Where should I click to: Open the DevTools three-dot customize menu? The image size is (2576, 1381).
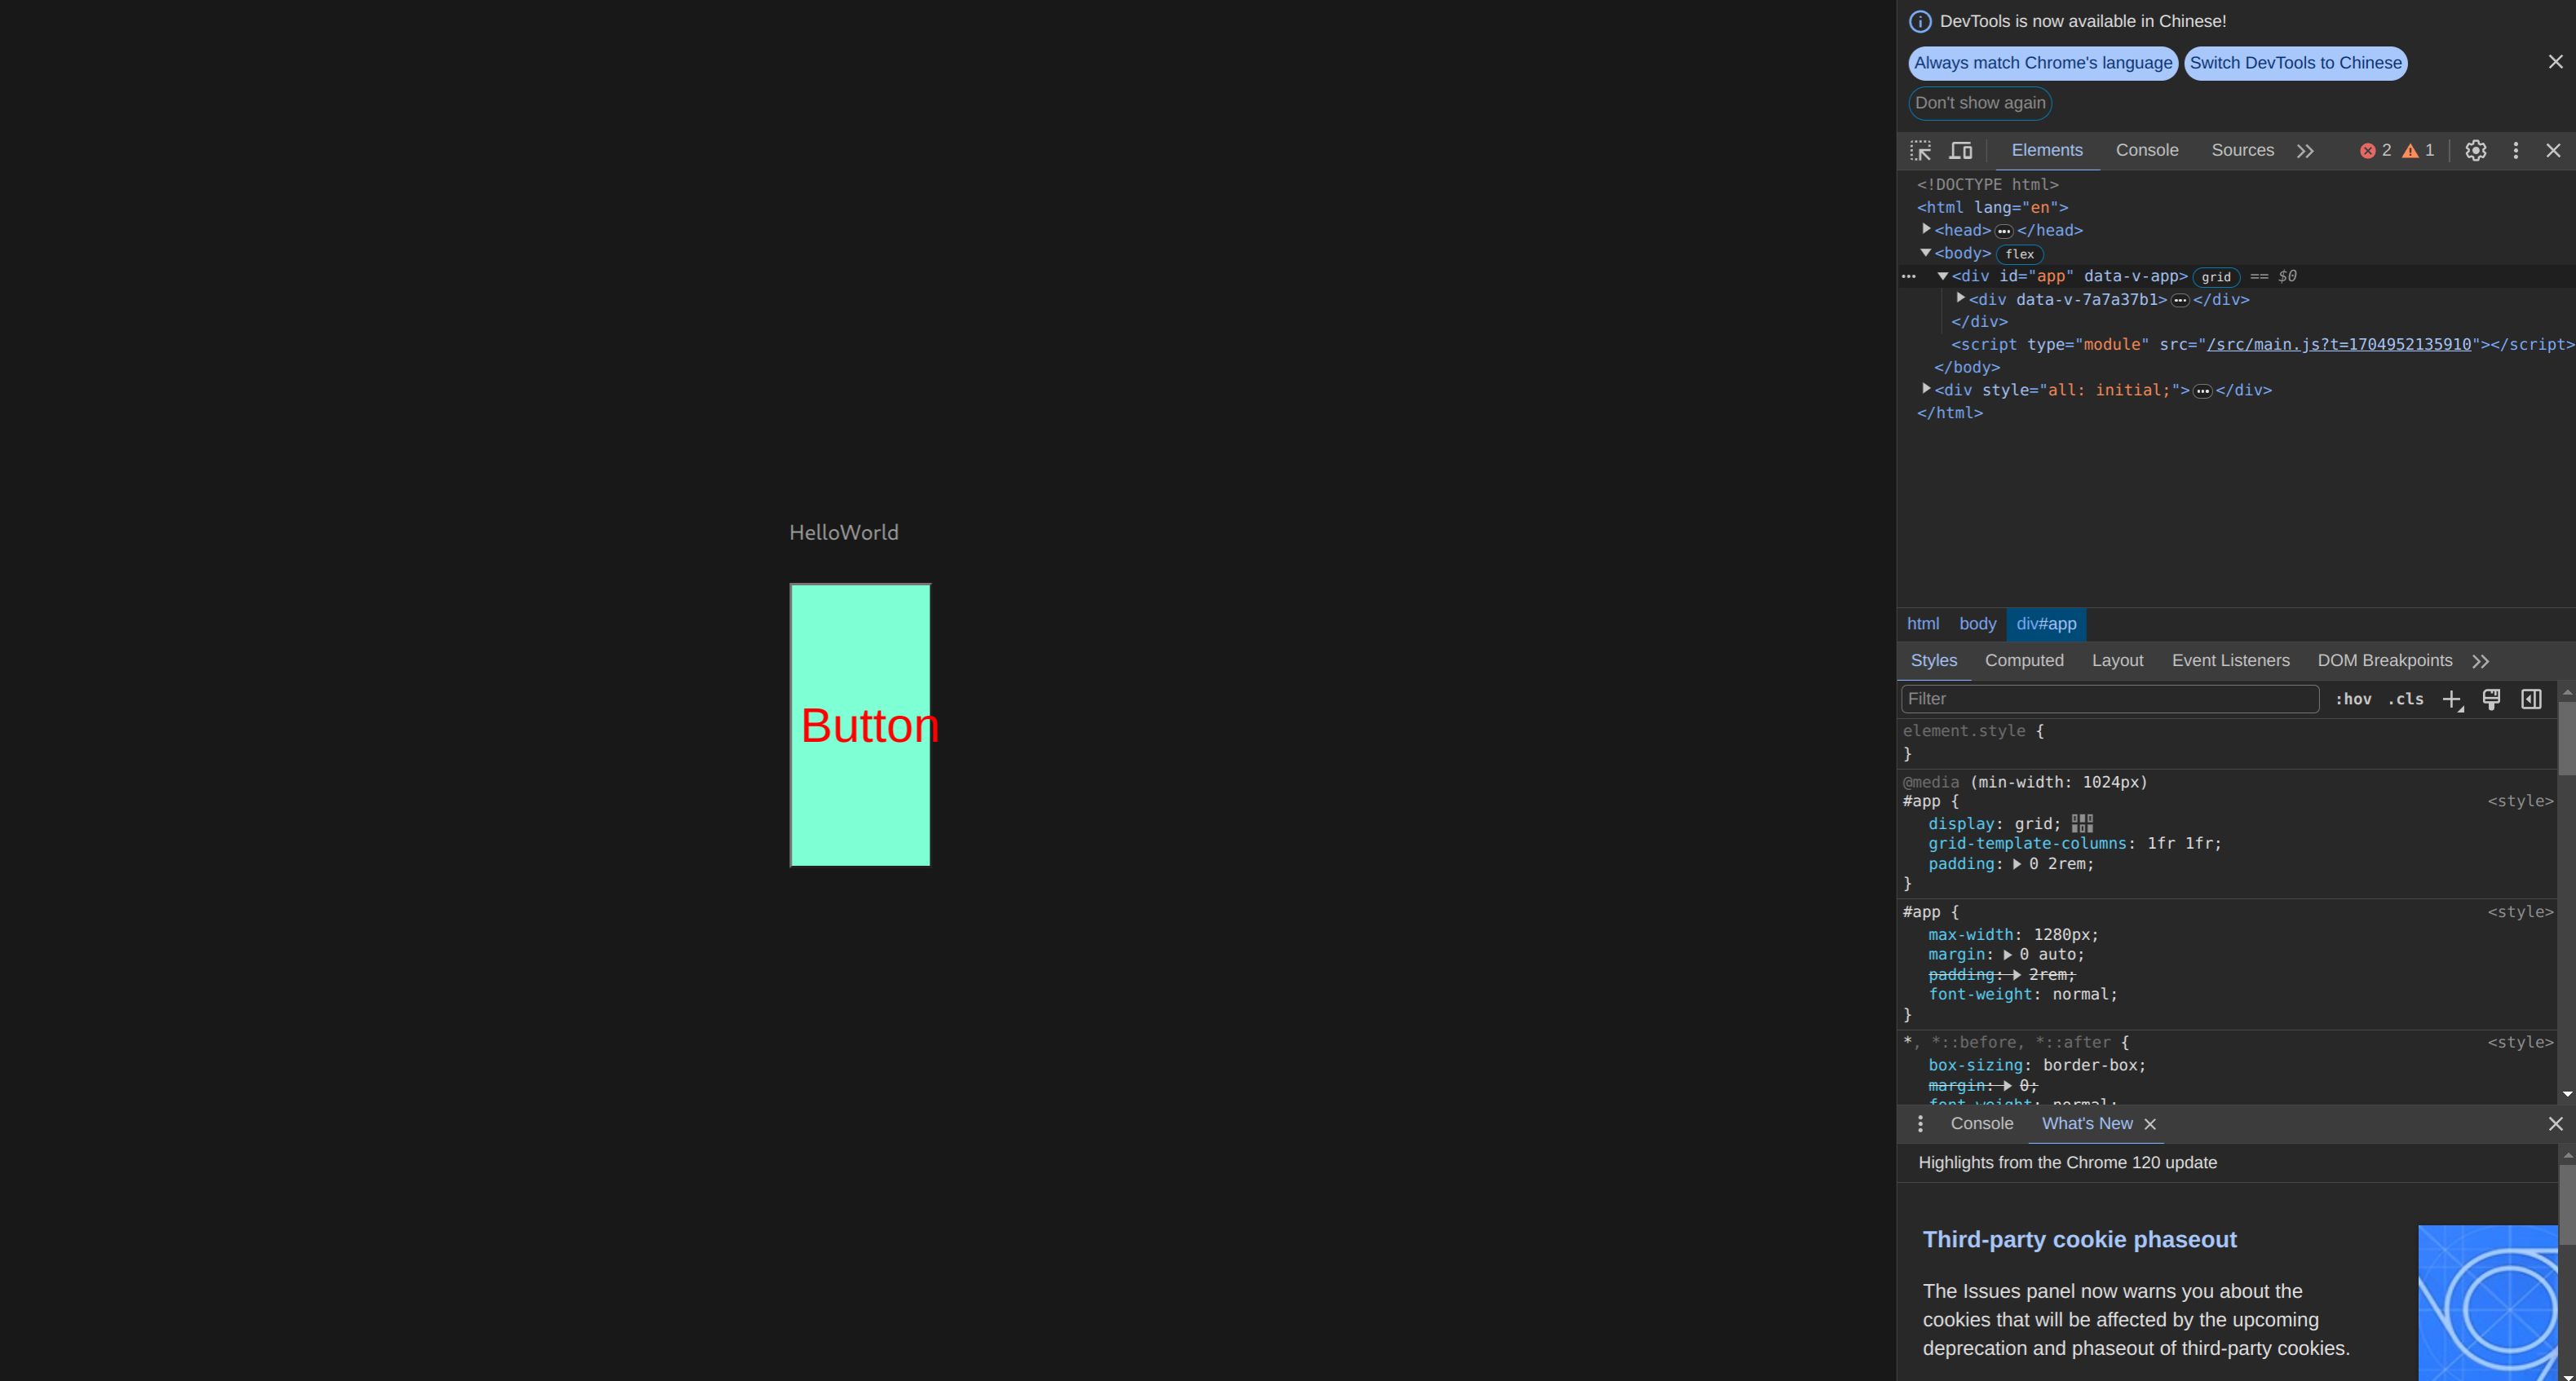(x=2516, y=151)
